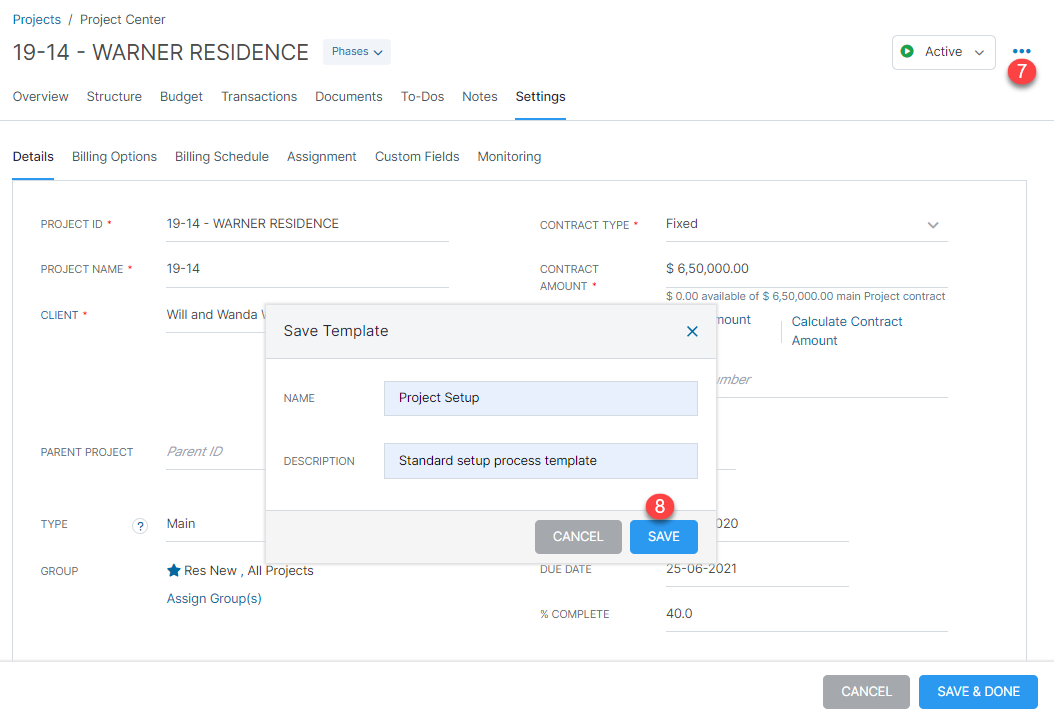Select the Settings tab
The image size is (1054, 714).
(540, 97)
